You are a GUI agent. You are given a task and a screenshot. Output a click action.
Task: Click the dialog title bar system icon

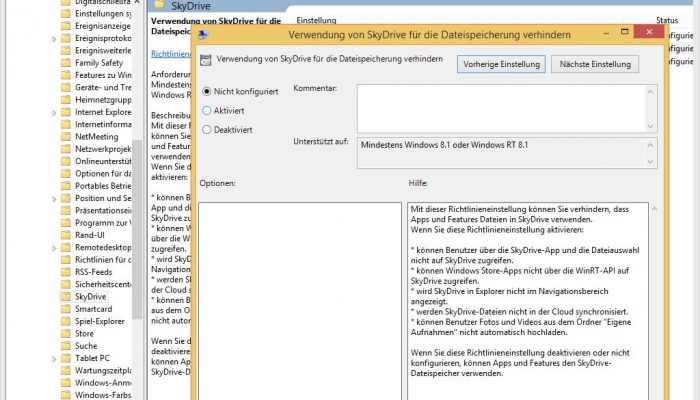pyautogui.click(x=203, y=34)
